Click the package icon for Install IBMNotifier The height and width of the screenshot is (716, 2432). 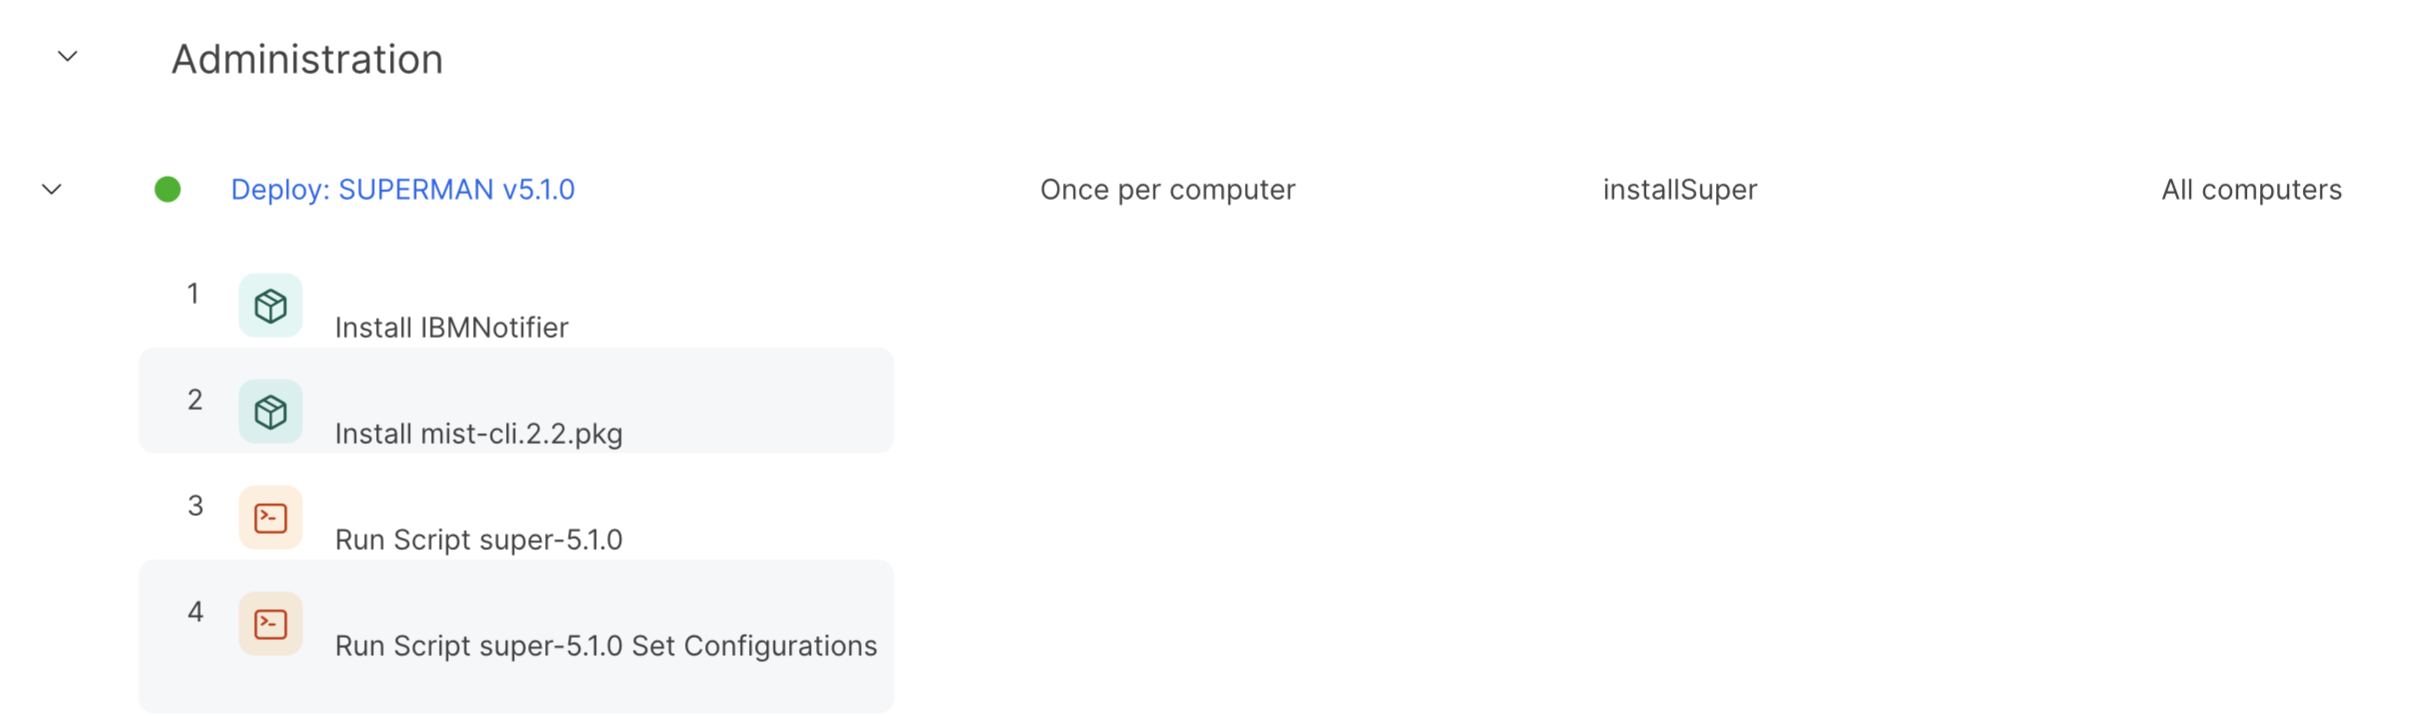pos(270,305)
